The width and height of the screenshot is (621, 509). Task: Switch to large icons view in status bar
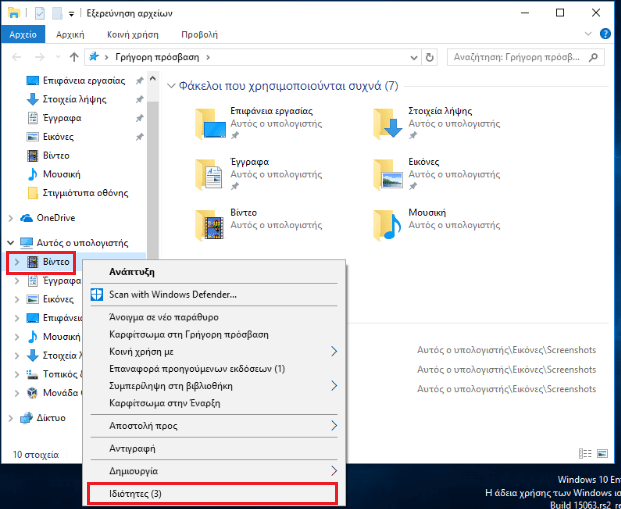pos(602,454)
